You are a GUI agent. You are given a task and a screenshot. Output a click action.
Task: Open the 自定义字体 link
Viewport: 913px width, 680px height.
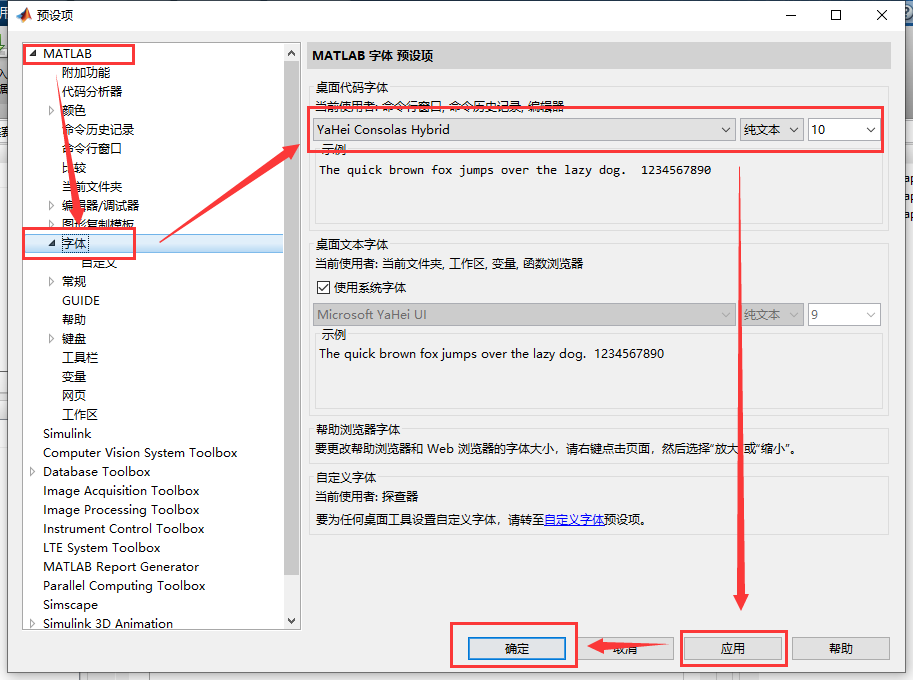[x=574, y=520]
